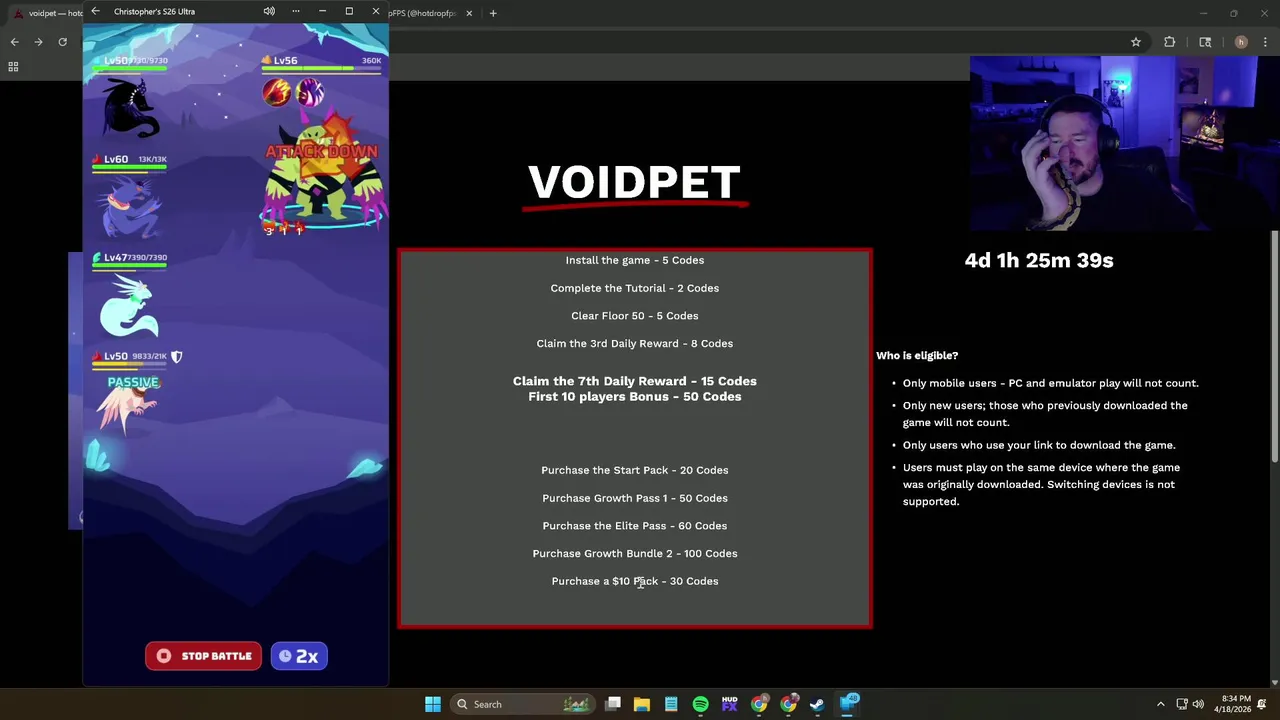This screenshot has height=720, width=1280.
Task: Open the browser profile avatar menu
Action: click(x=1241, y=42)
